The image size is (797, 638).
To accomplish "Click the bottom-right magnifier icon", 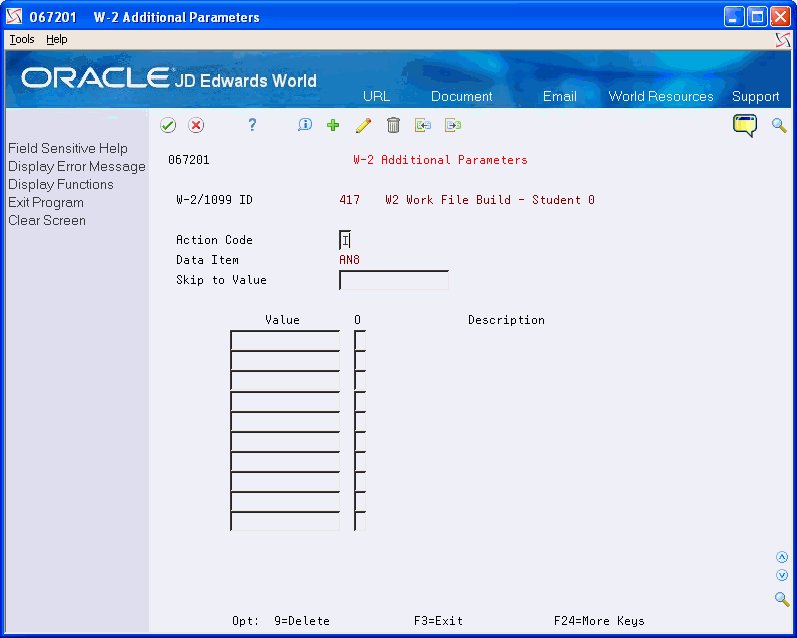I will (782, 598).
